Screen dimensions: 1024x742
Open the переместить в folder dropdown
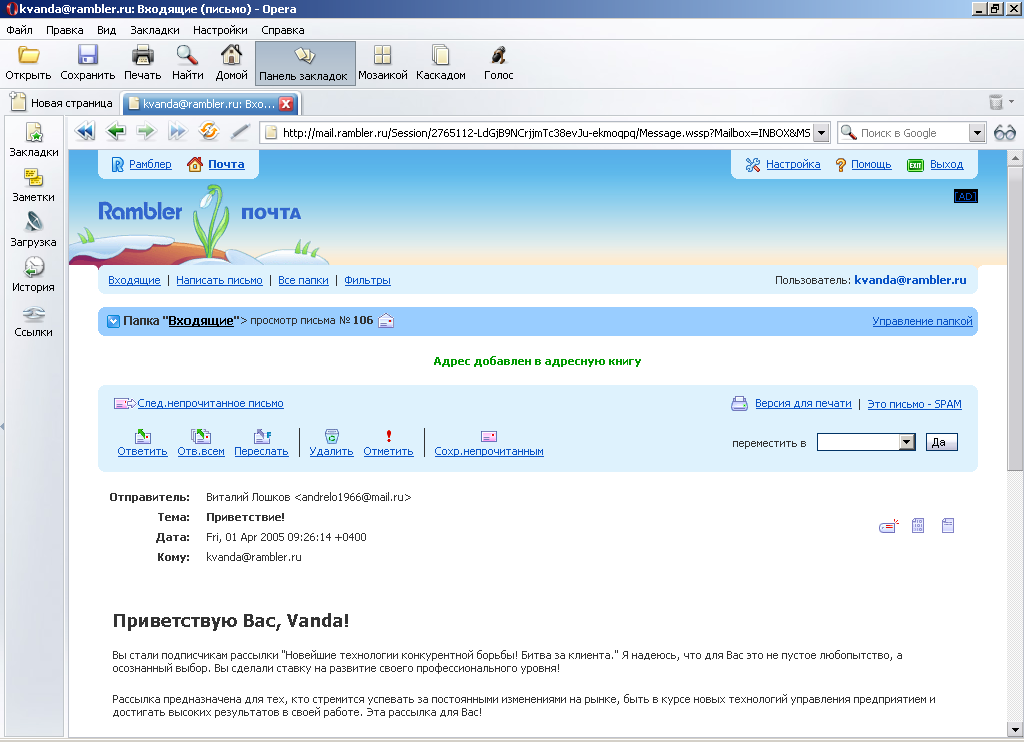pyautogui.click(x=906, y=442)
